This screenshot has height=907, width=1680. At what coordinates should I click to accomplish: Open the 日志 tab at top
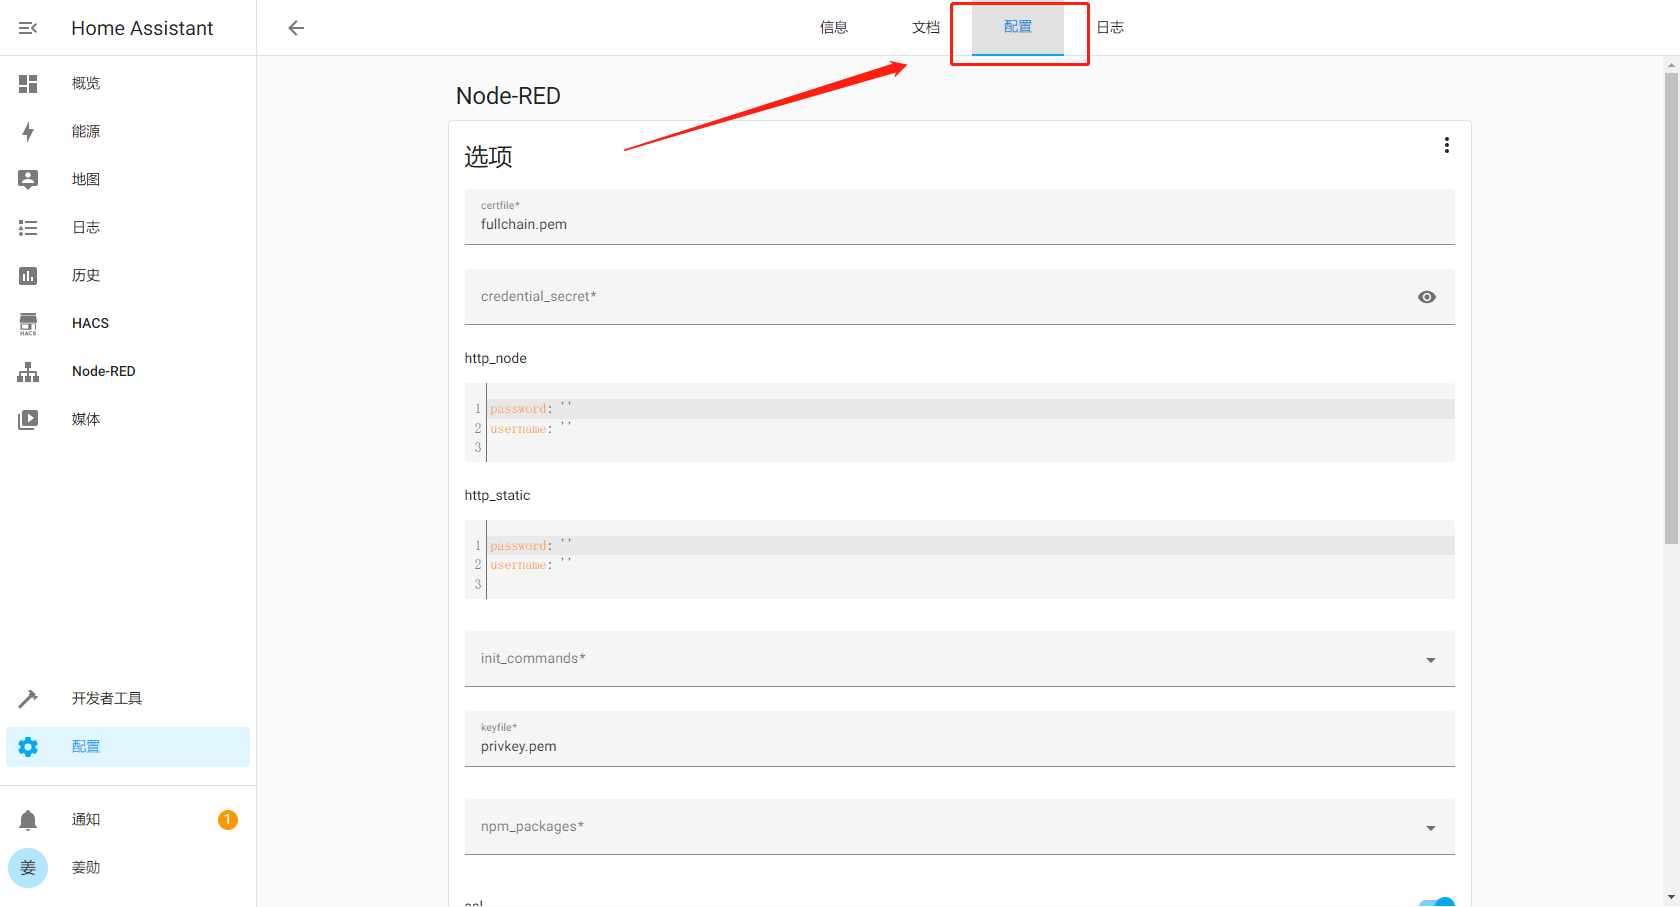pyautogui.click(x=1110, y=28)
